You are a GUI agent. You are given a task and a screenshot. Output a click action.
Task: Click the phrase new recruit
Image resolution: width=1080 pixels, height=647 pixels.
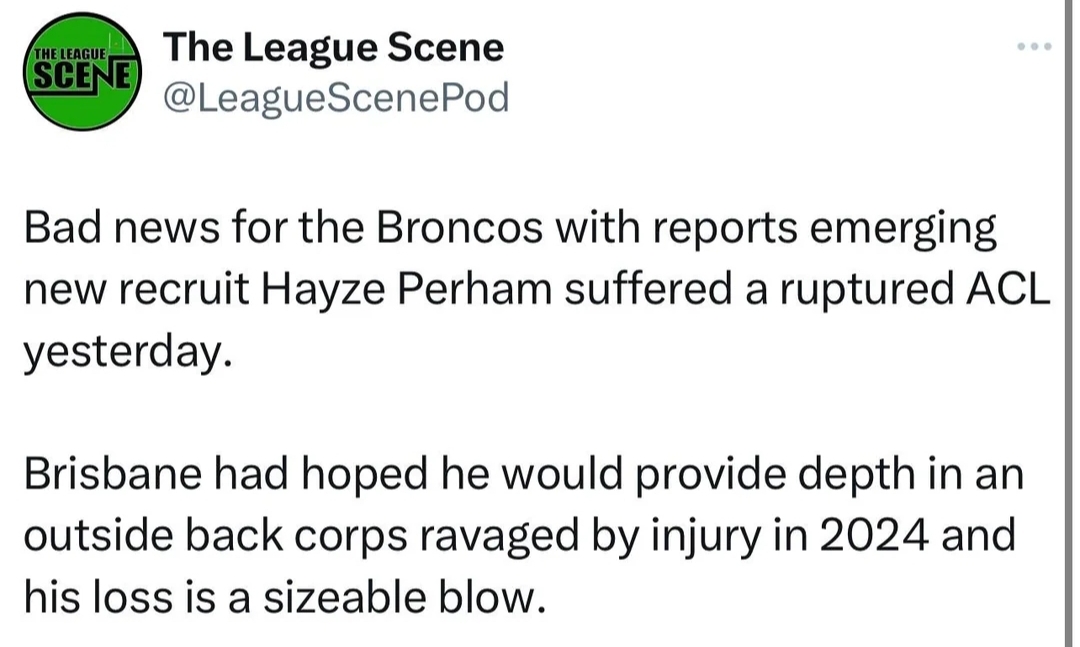pyautogui.click(x=136, y=289)
